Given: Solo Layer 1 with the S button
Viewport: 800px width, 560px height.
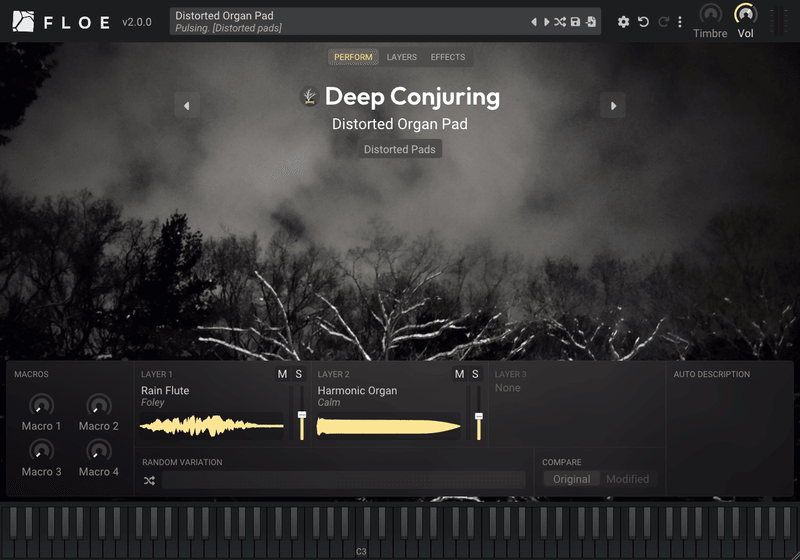Looking at the screenshot, I should [298, 374].
